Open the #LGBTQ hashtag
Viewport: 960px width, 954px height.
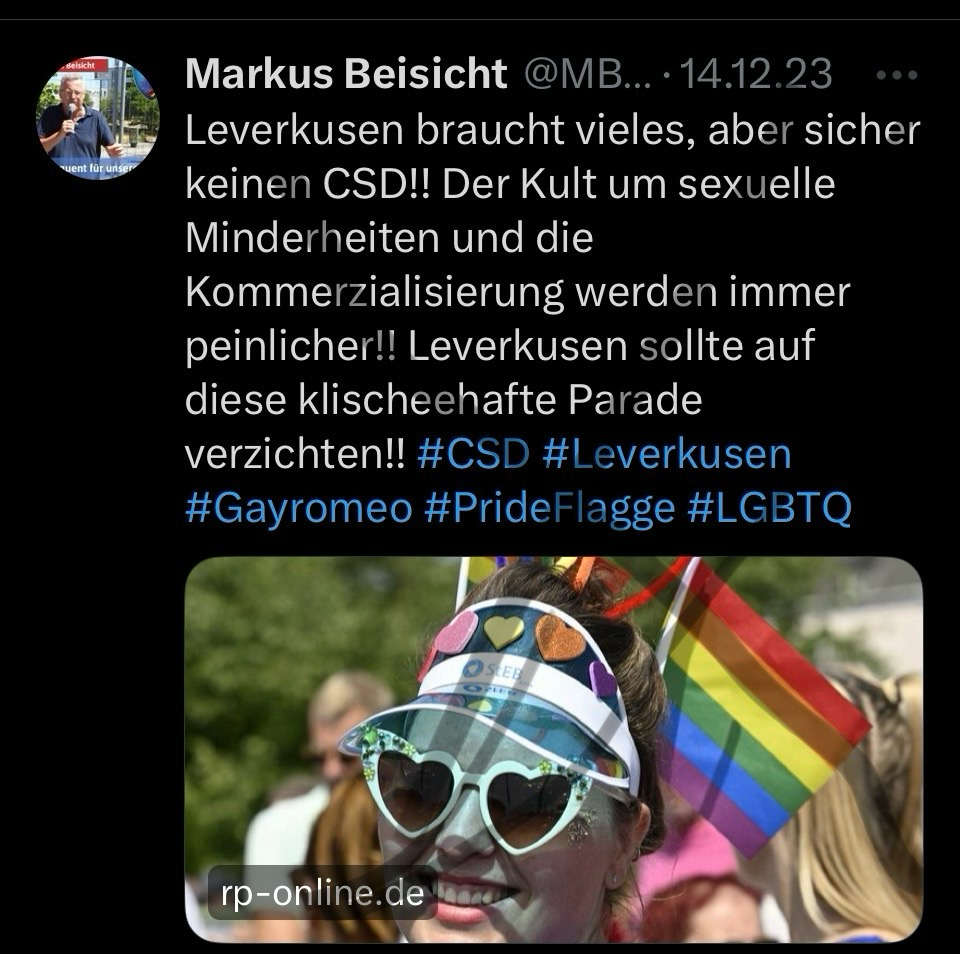770,508
